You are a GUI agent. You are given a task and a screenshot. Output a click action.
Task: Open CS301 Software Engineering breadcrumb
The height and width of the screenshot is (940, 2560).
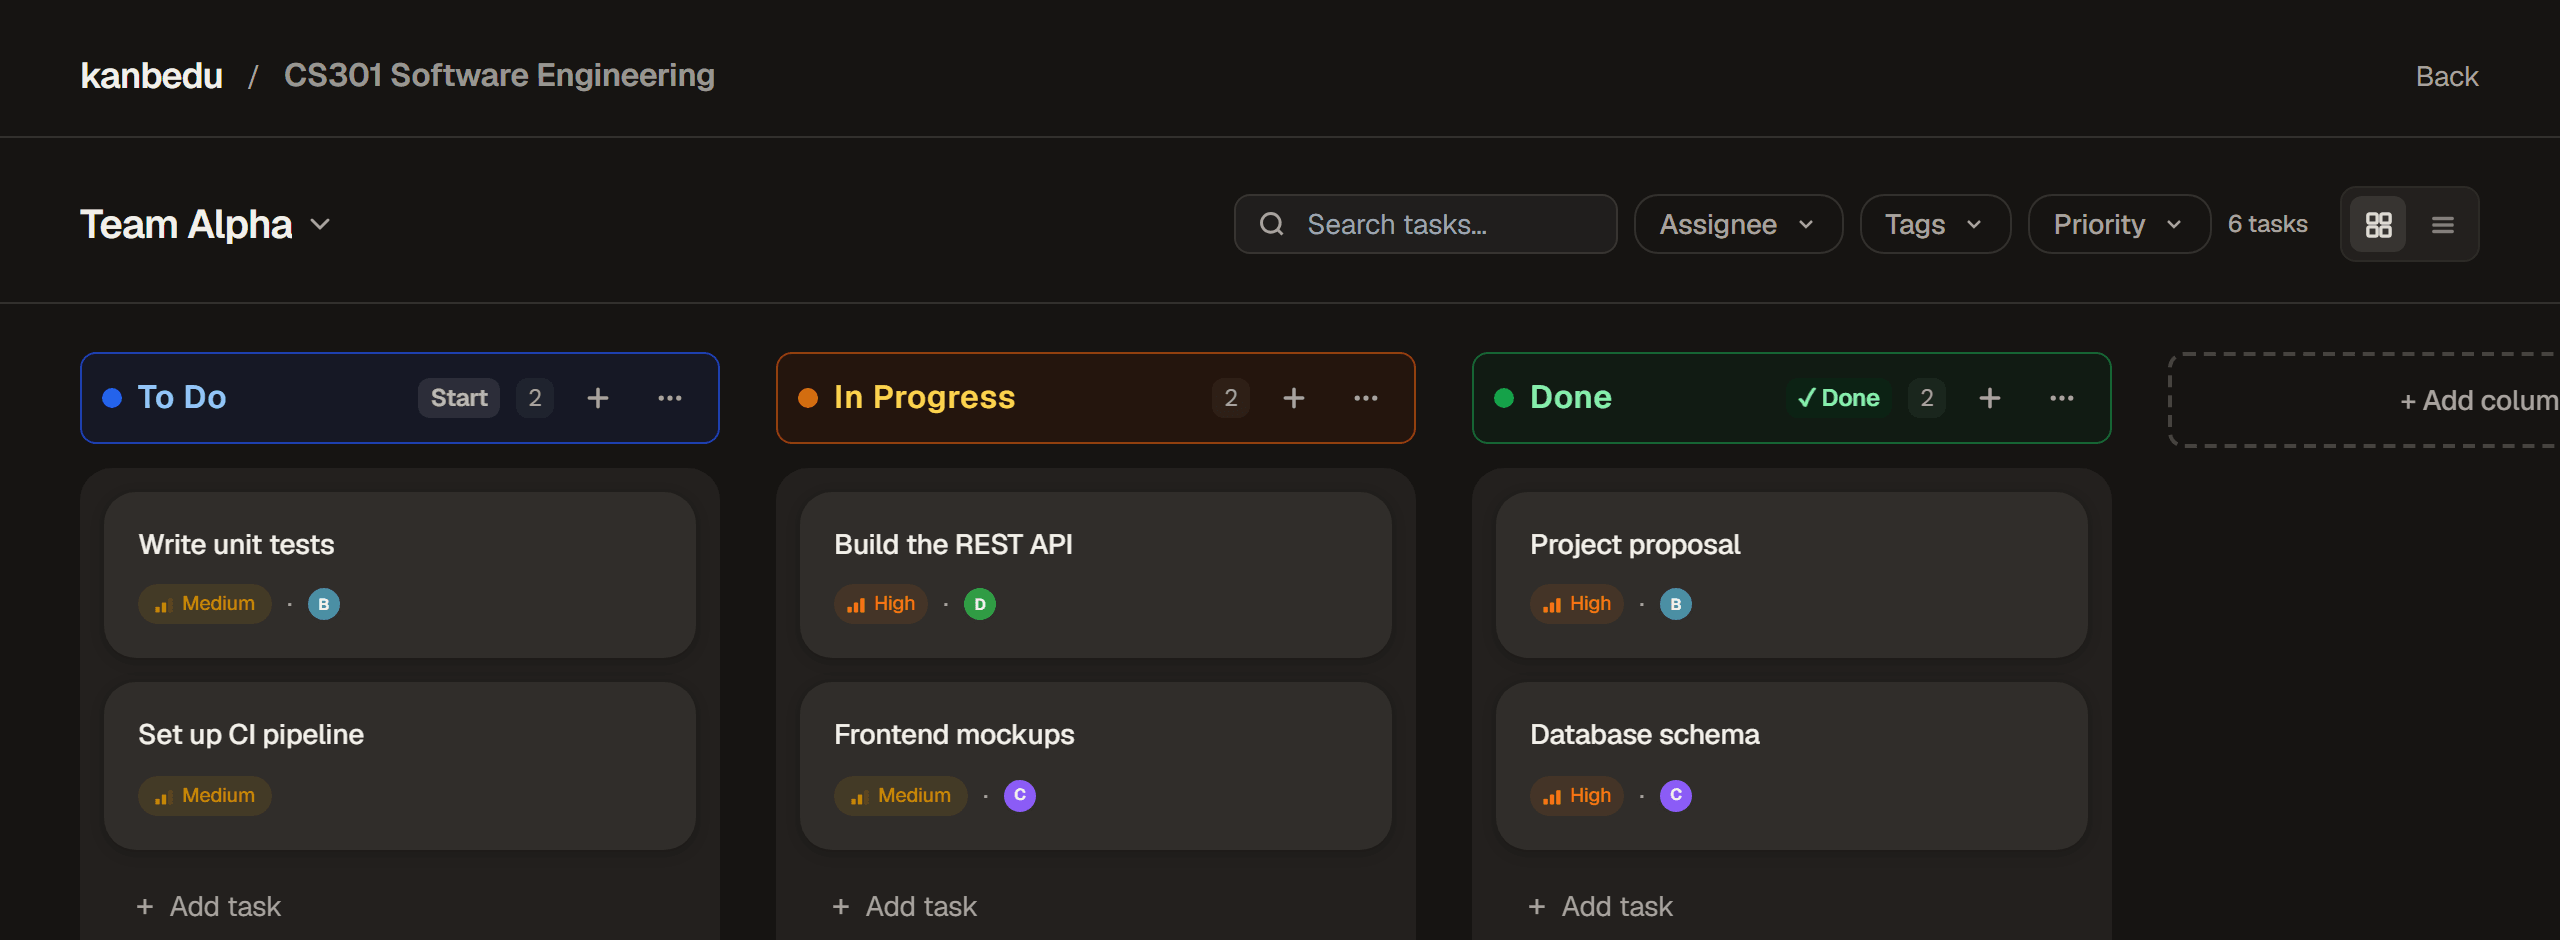tap(499, 76)
